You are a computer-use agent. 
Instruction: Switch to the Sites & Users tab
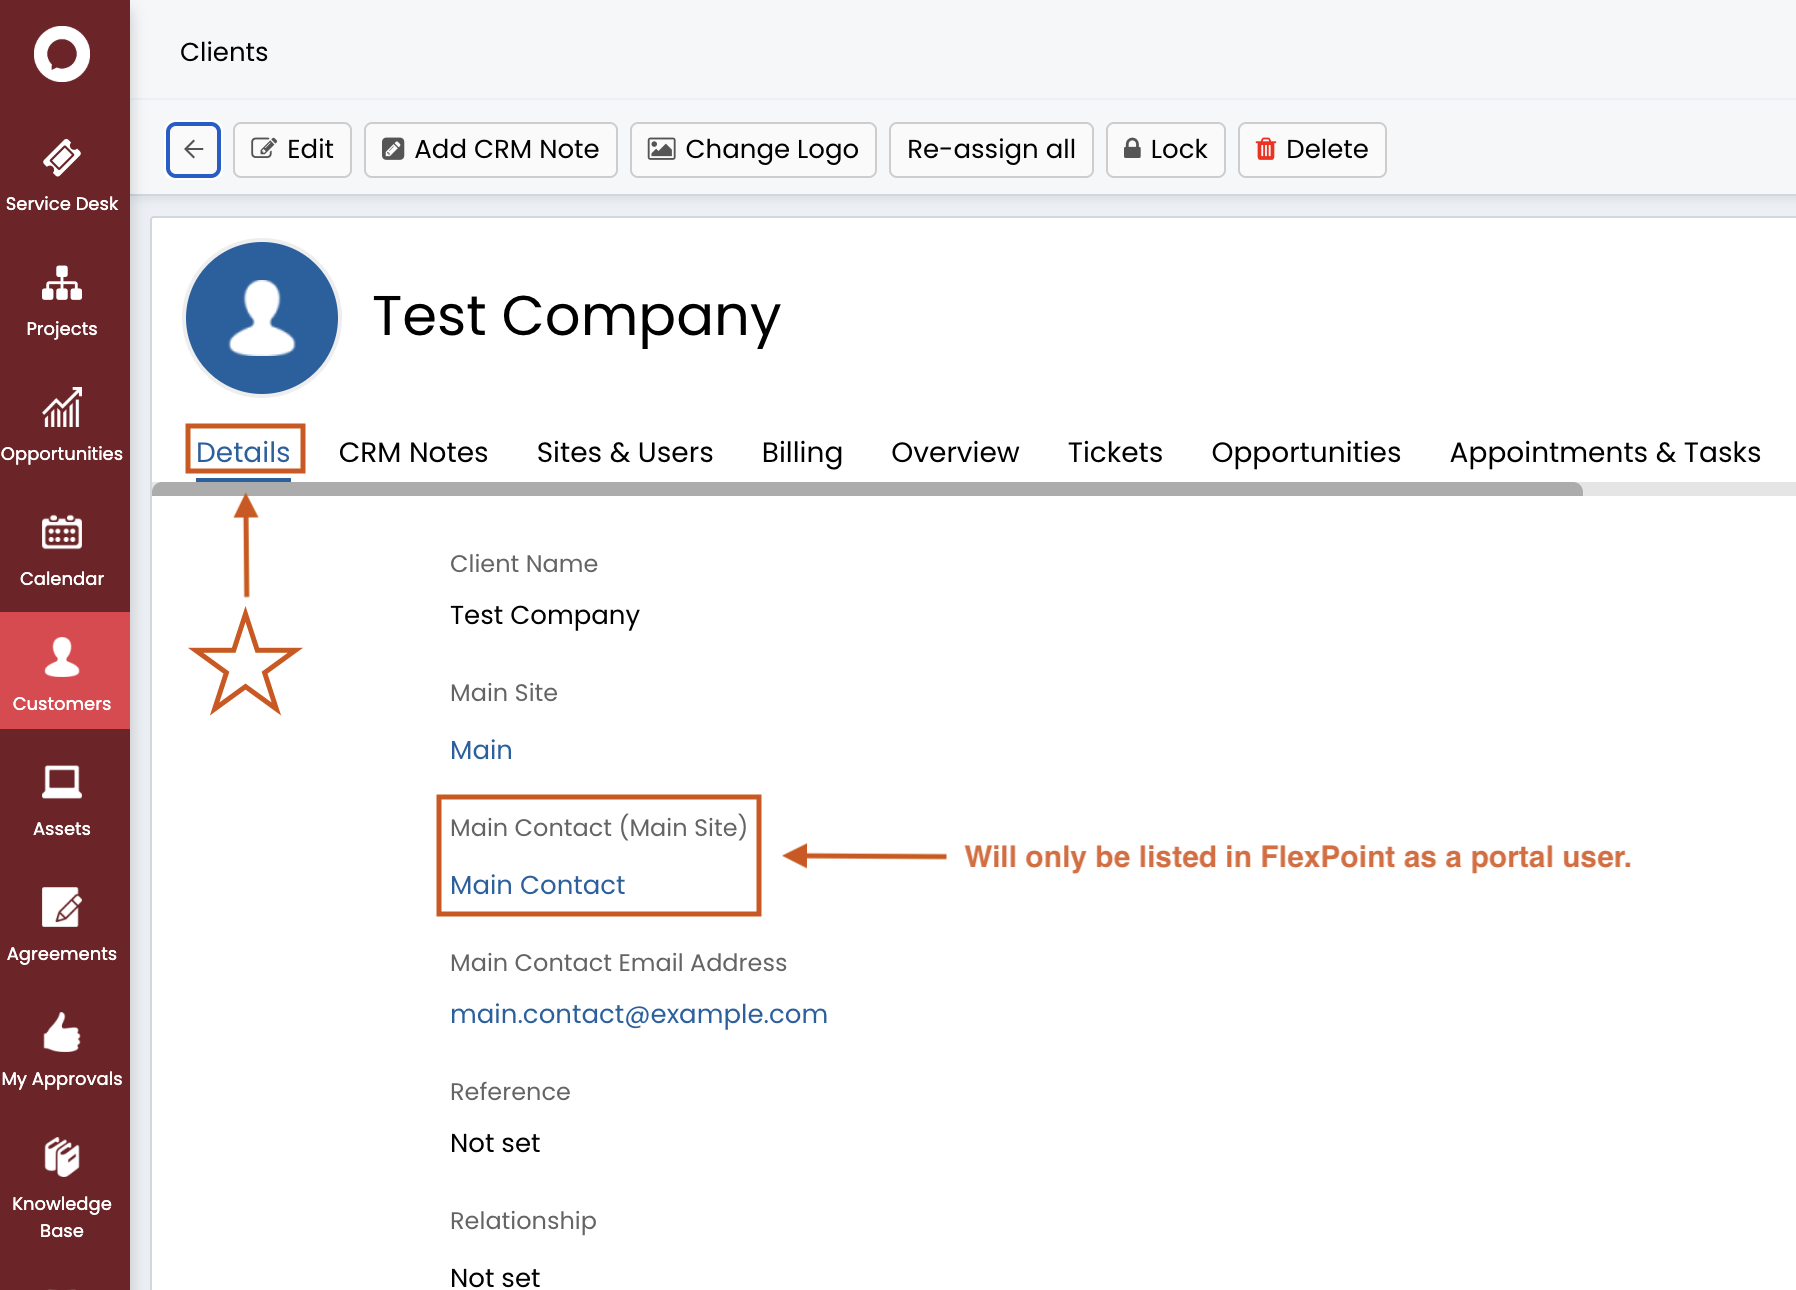(625, 452)
